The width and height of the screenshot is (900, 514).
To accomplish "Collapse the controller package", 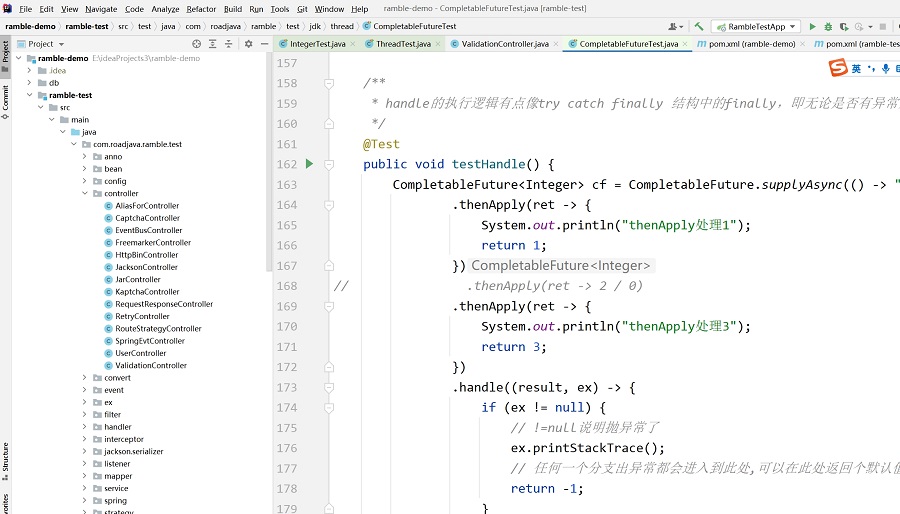I will (84, 193).
